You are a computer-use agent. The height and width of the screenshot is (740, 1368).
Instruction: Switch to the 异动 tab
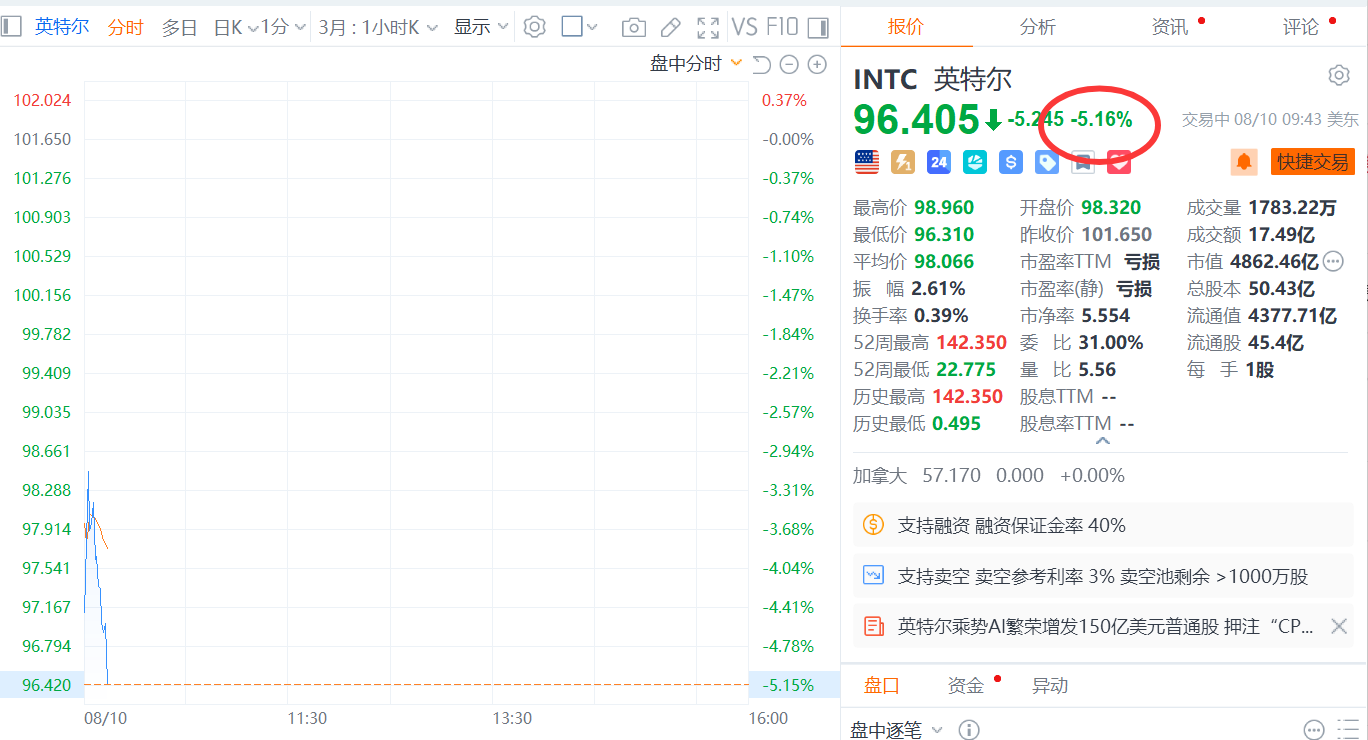[1050, 685]
